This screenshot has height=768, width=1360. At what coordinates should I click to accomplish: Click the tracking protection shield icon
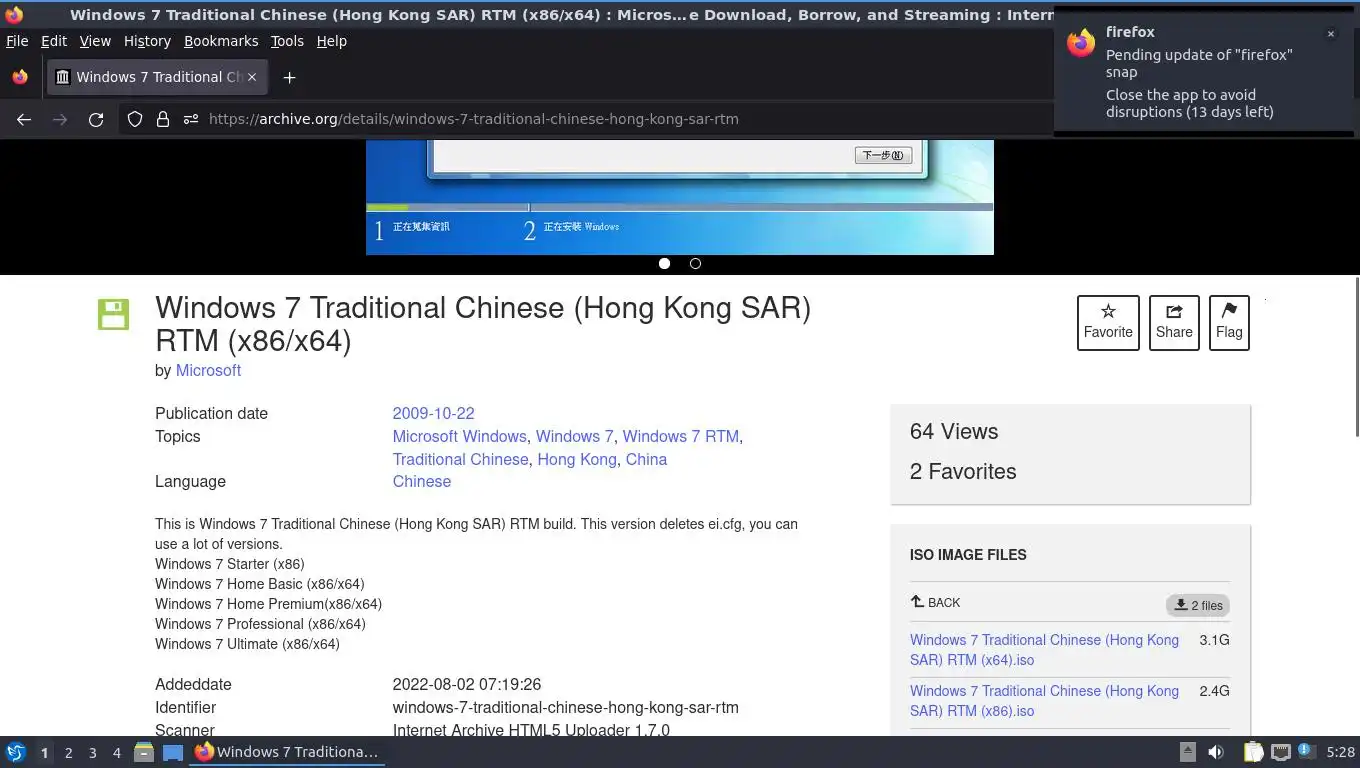click(135, 119)
